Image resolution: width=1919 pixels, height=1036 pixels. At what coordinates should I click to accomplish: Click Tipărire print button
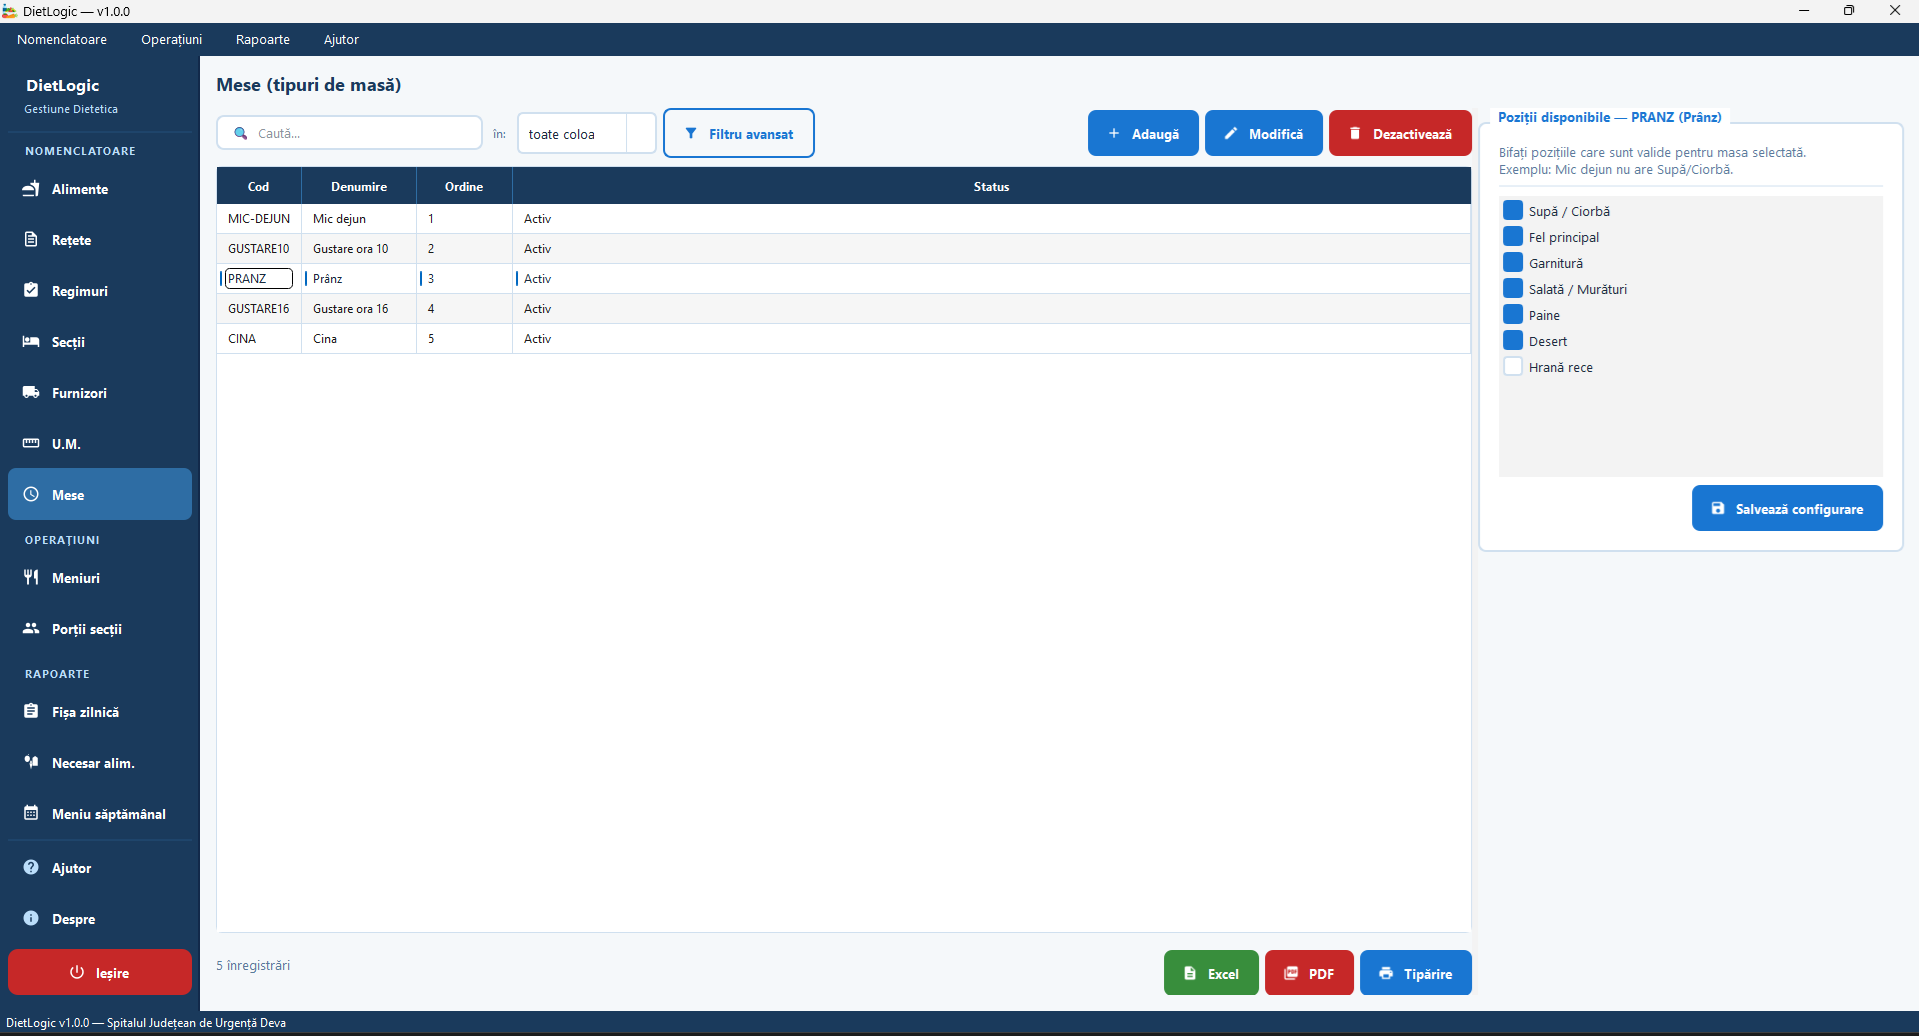pos(1416,973)
